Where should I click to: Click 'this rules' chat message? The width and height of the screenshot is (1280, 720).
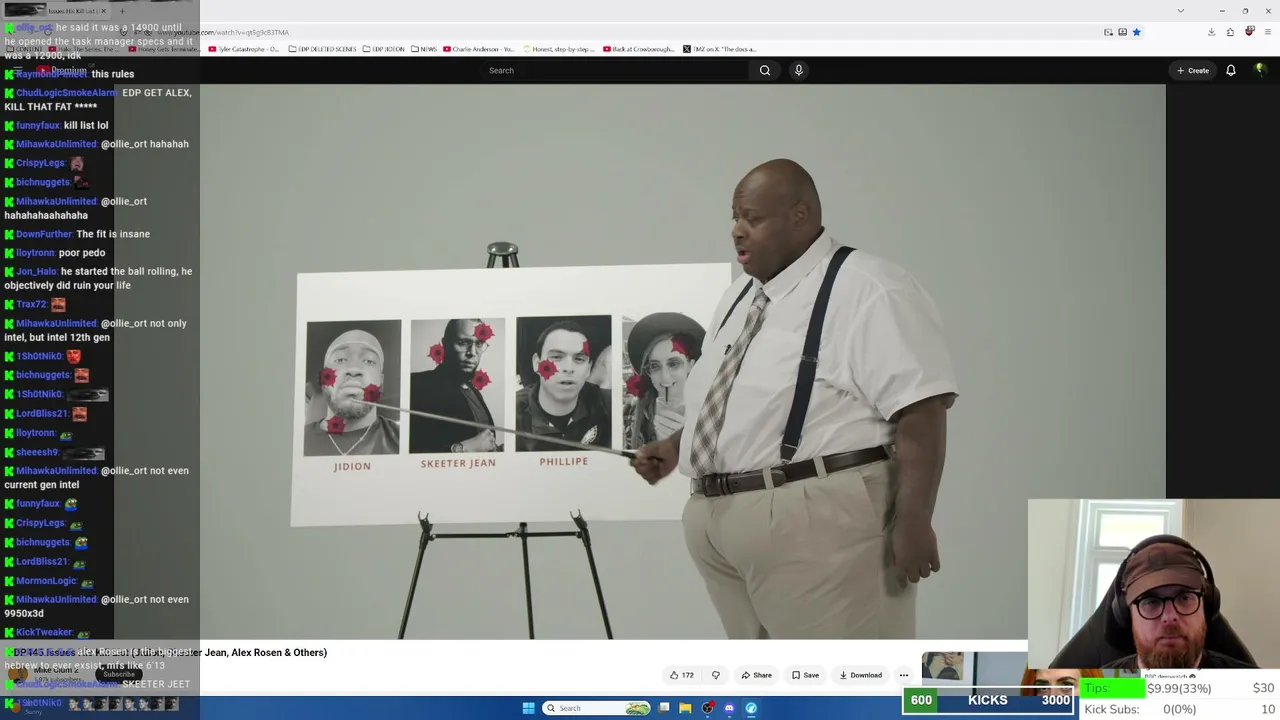click(112, 74)
